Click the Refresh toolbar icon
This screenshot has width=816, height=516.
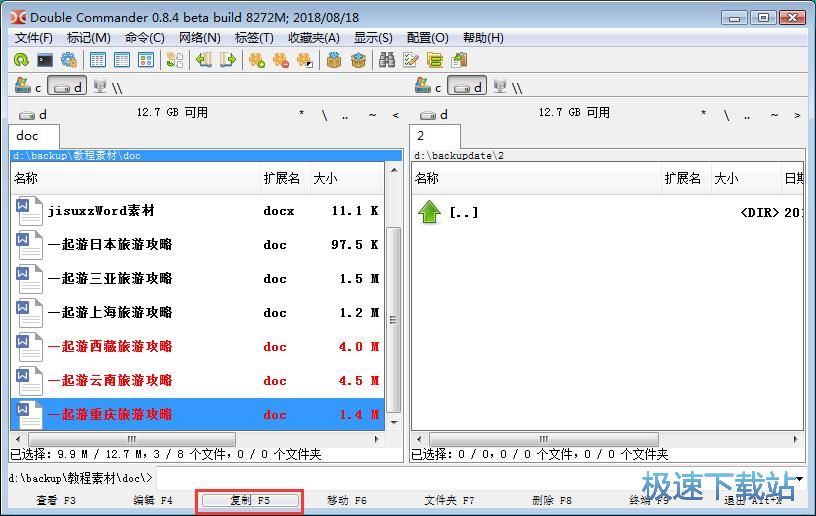(x=21, y=60)
